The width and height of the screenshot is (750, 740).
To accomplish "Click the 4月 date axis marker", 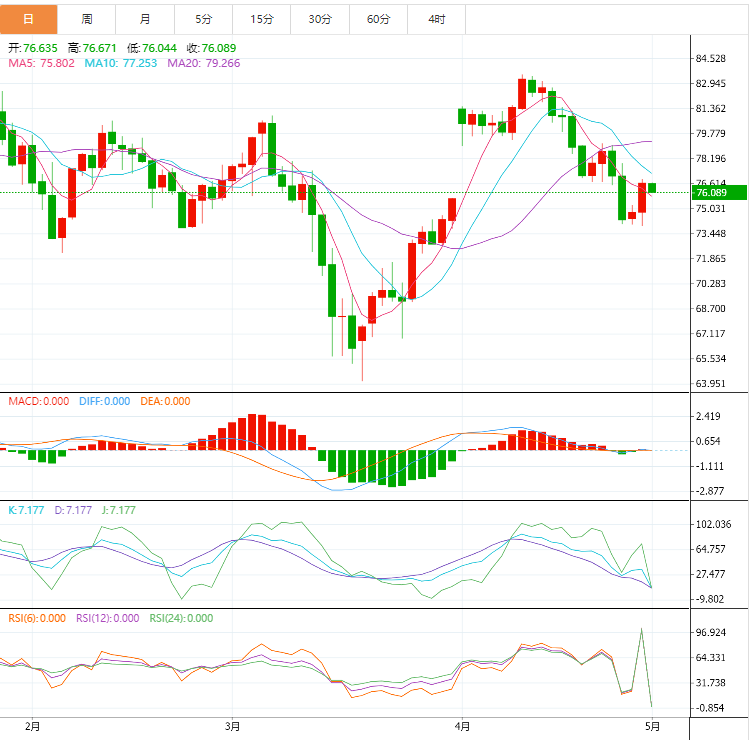I will [461, 725].
